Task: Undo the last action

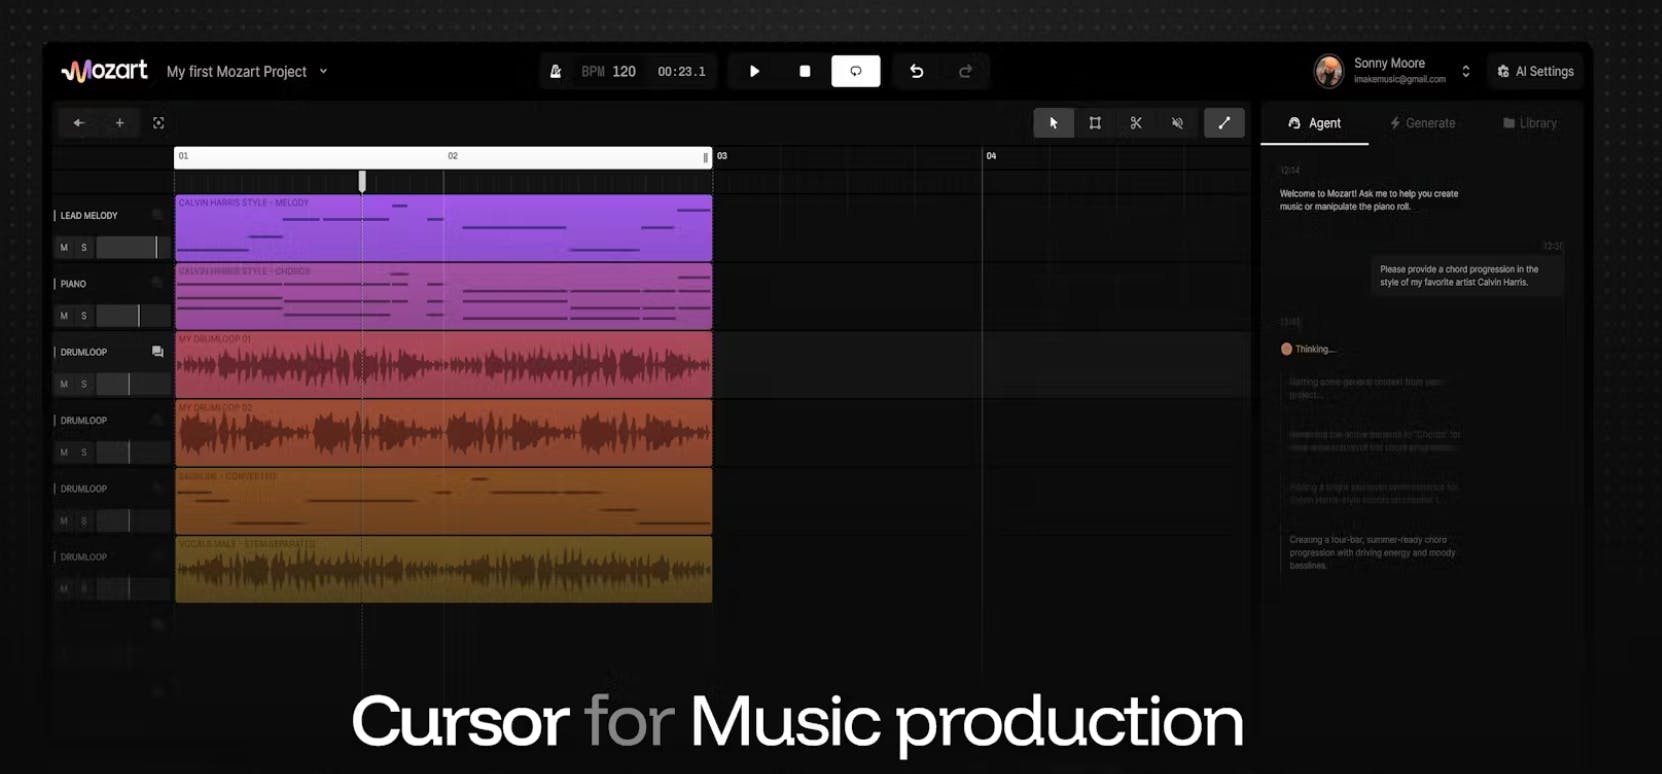Action: click(x=916, y=71)
